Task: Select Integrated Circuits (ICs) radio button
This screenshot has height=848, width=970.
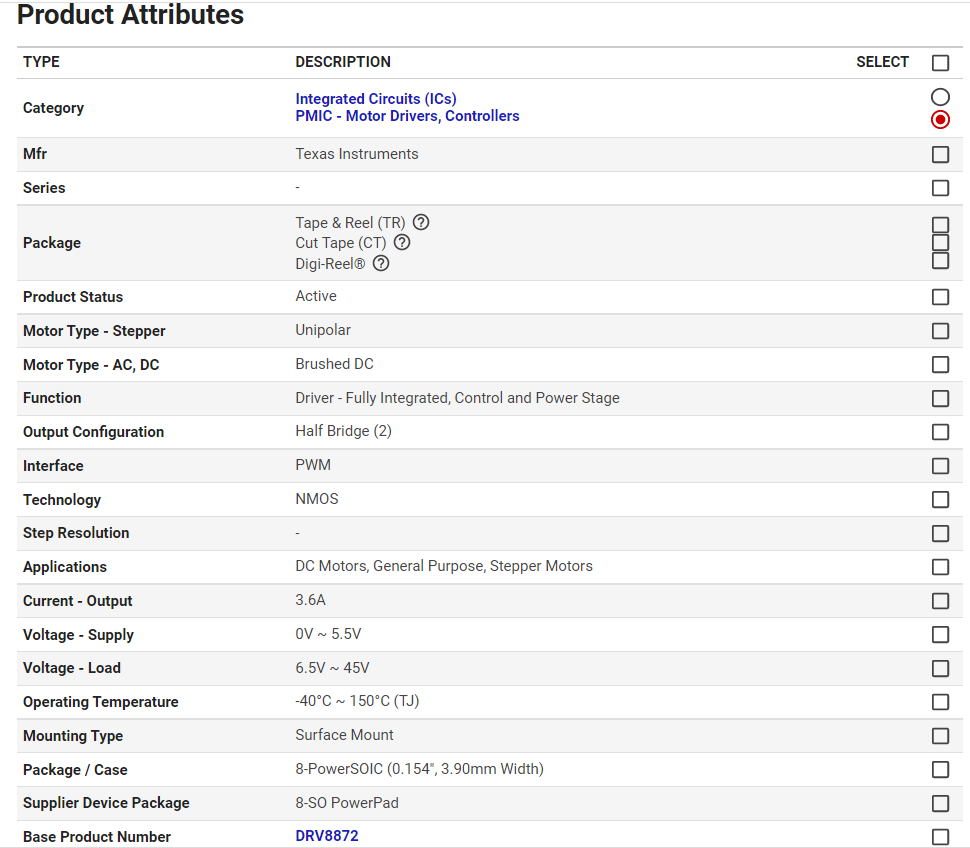Action: pyautogui.click(x=940, y=97)
